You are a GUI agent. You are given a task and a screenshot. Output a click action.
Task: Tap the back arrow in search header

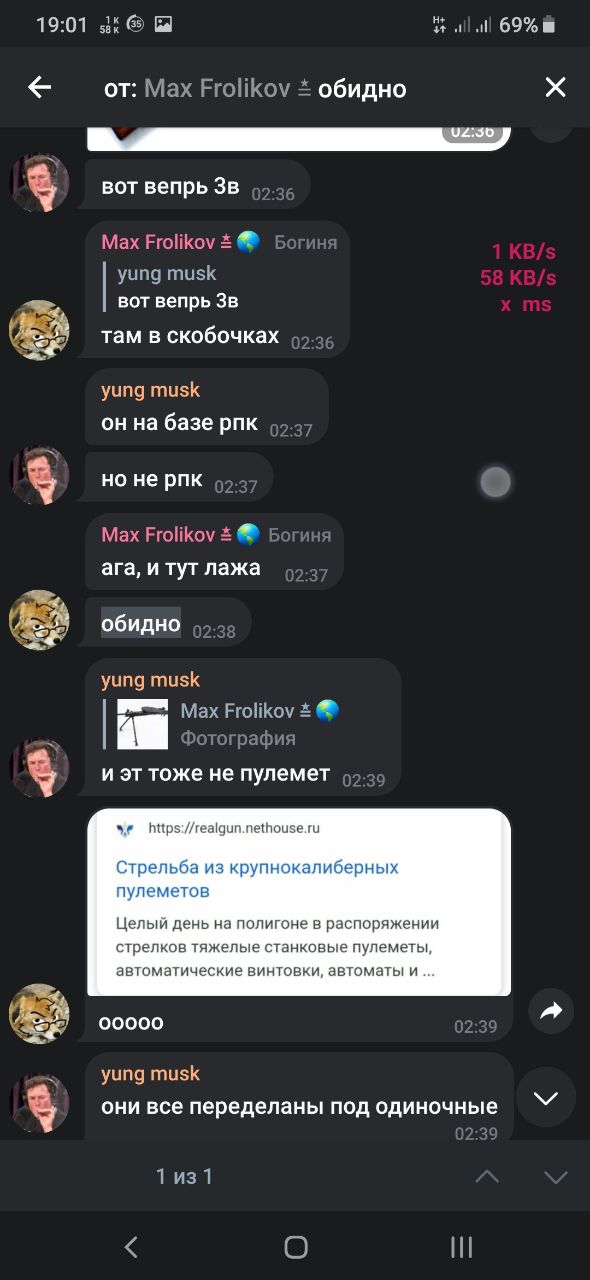pyautogui.click(x=39, y=88)
